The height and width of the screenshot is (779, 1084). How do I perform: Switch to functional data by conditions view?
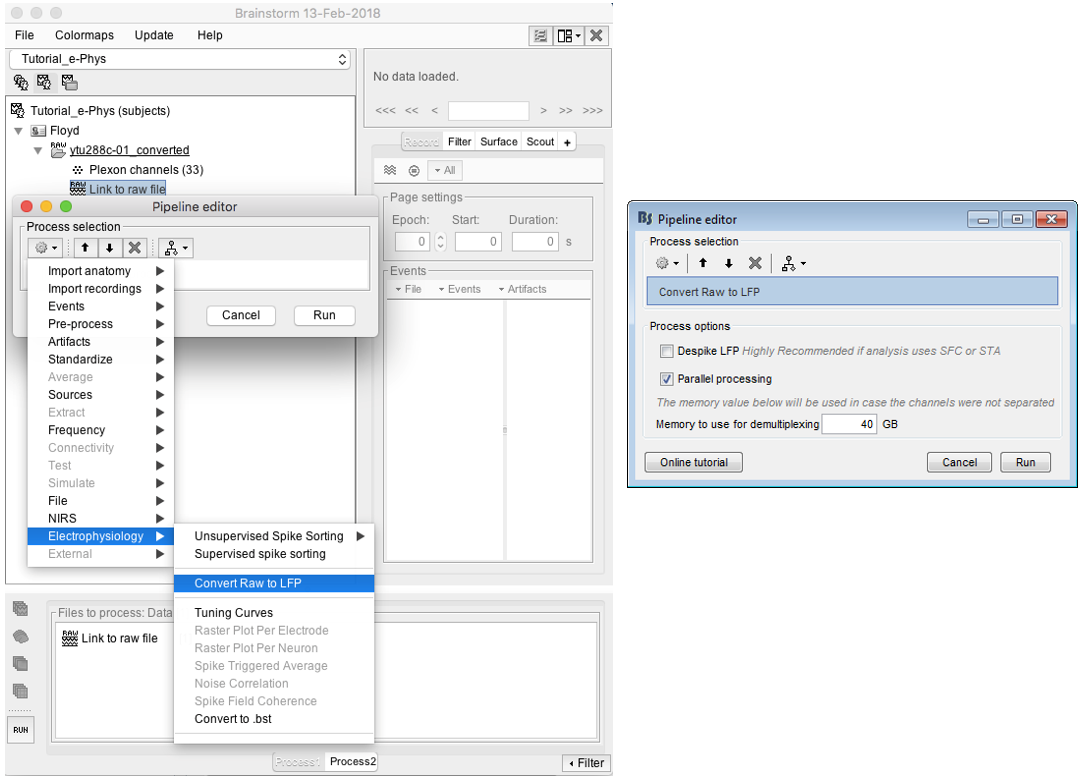[x=69, y=83]
